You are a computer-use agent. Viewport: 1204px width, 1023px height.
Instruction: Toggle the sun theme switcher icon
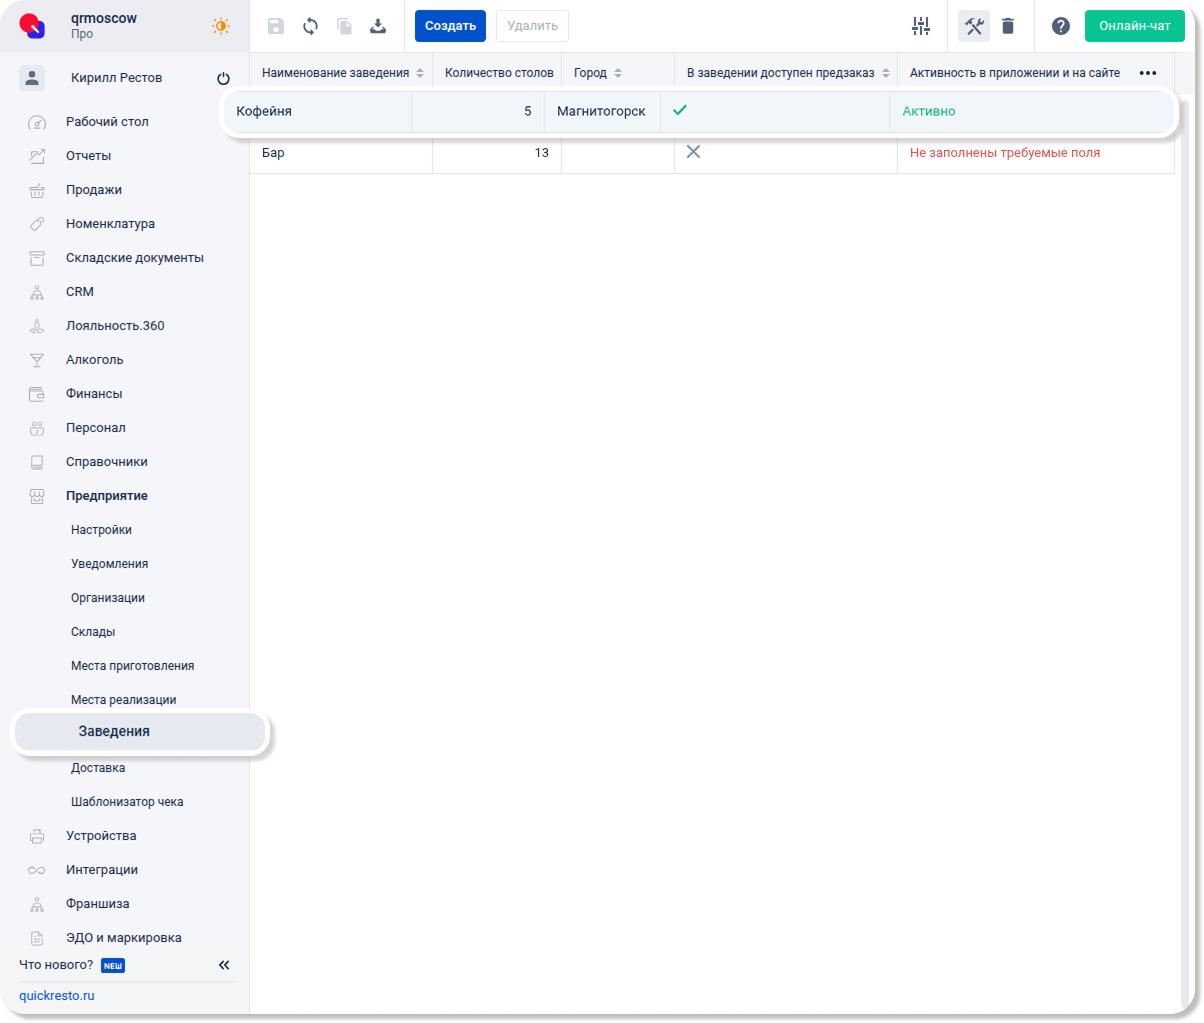[x=221, y=26]
